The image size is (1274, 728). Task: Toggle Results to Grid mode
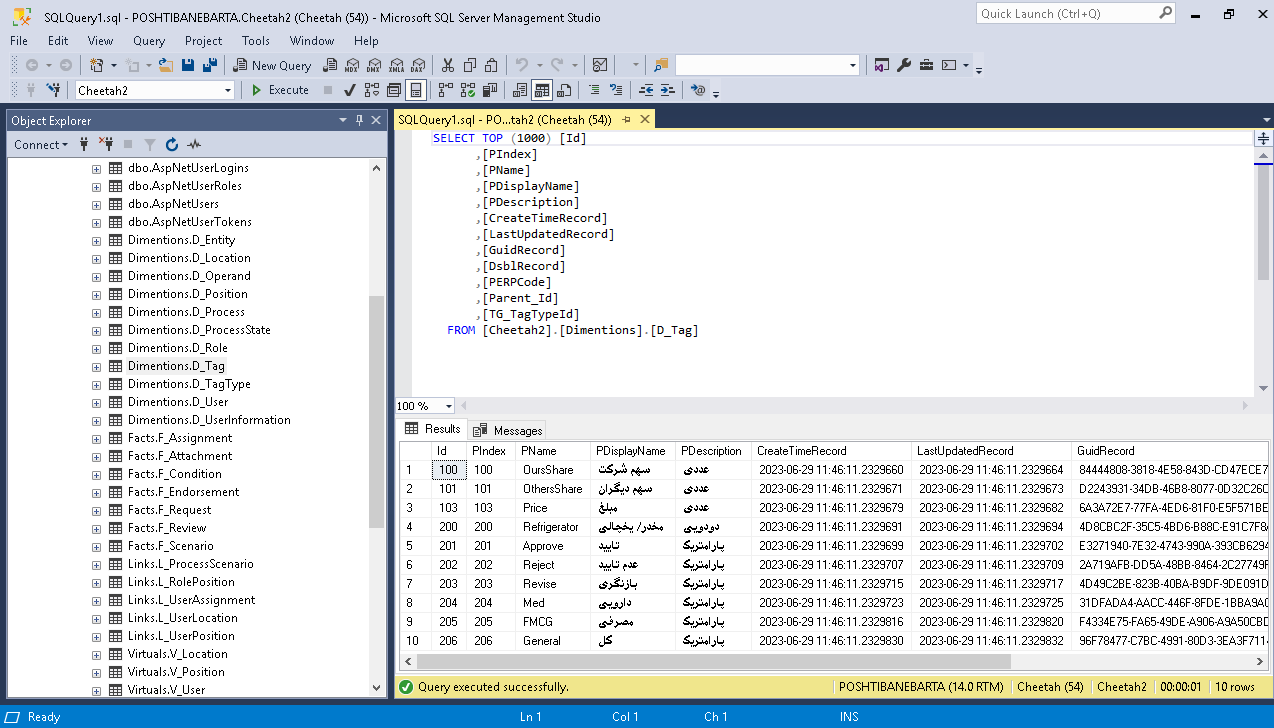pyautogui.click(x=541, y=90)
